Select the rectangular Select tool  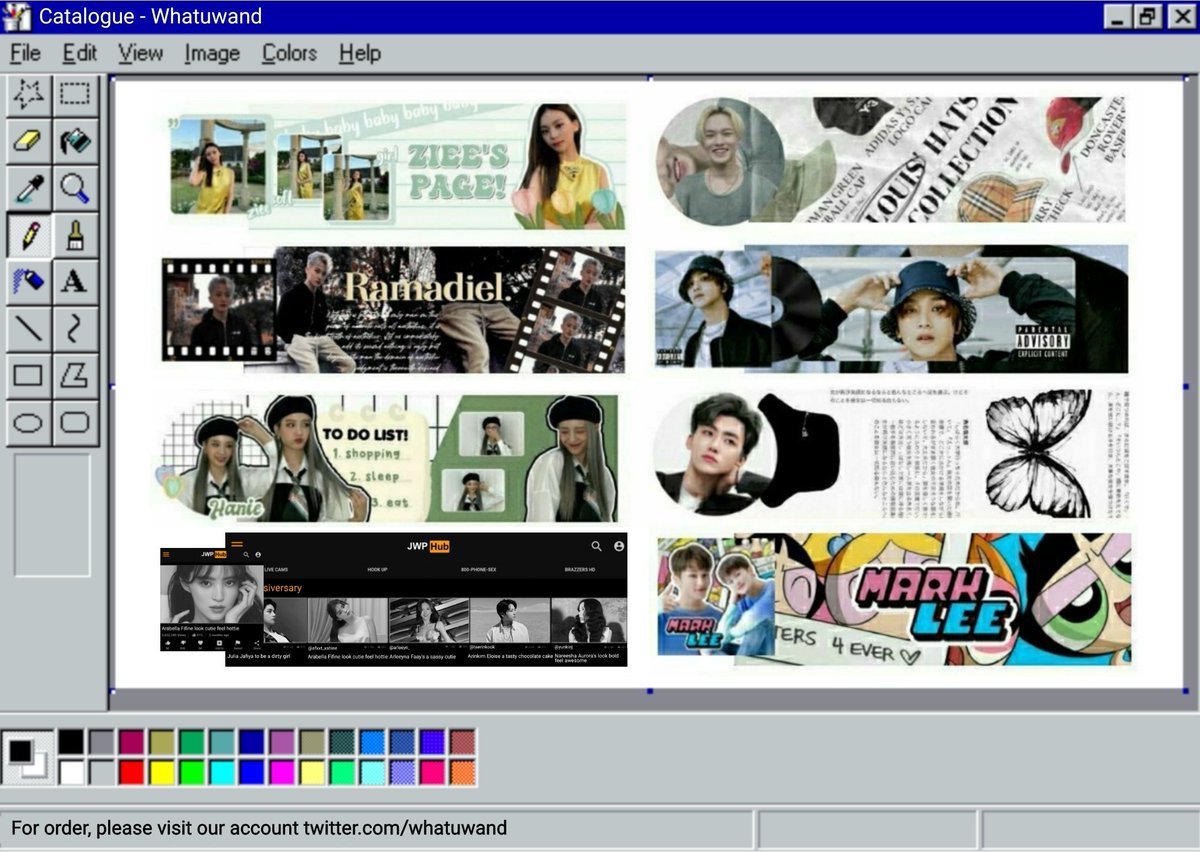[76, 95]
